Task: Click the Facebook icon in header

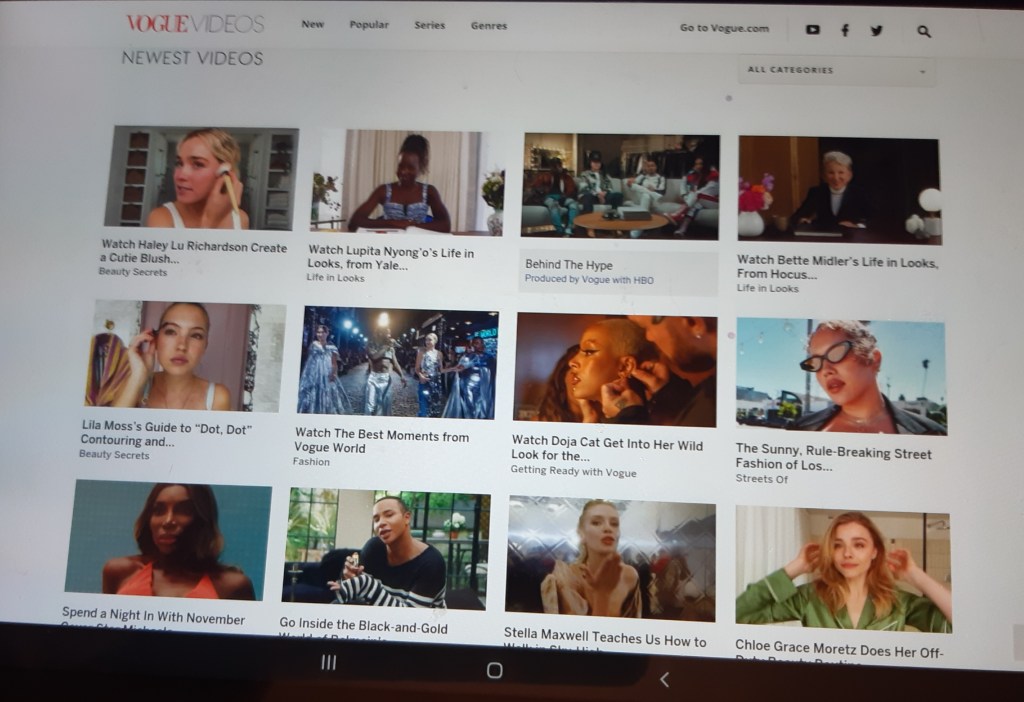Action: pos(845,30)
